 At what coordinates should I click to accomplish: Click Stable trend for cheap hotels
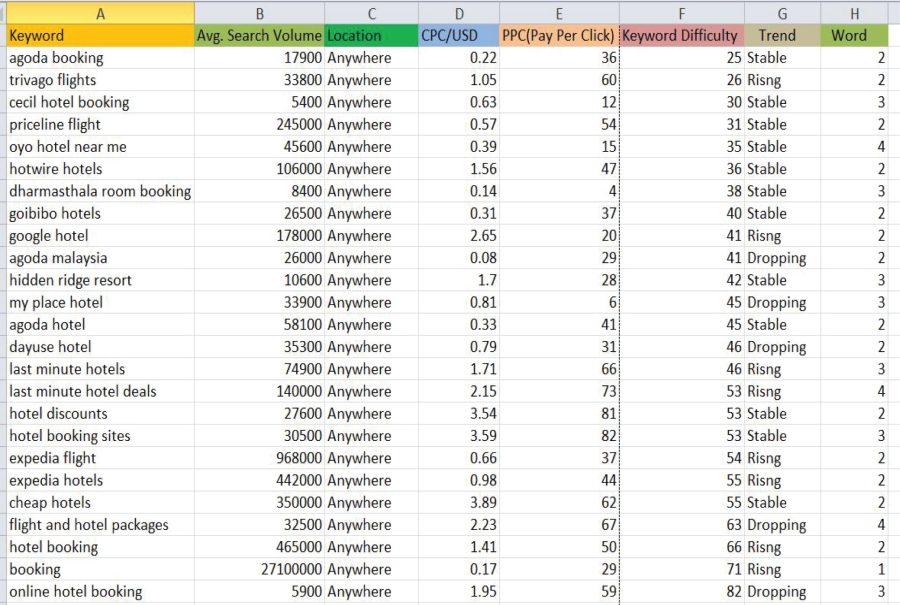pyautogui.click(x=782, y=503)
